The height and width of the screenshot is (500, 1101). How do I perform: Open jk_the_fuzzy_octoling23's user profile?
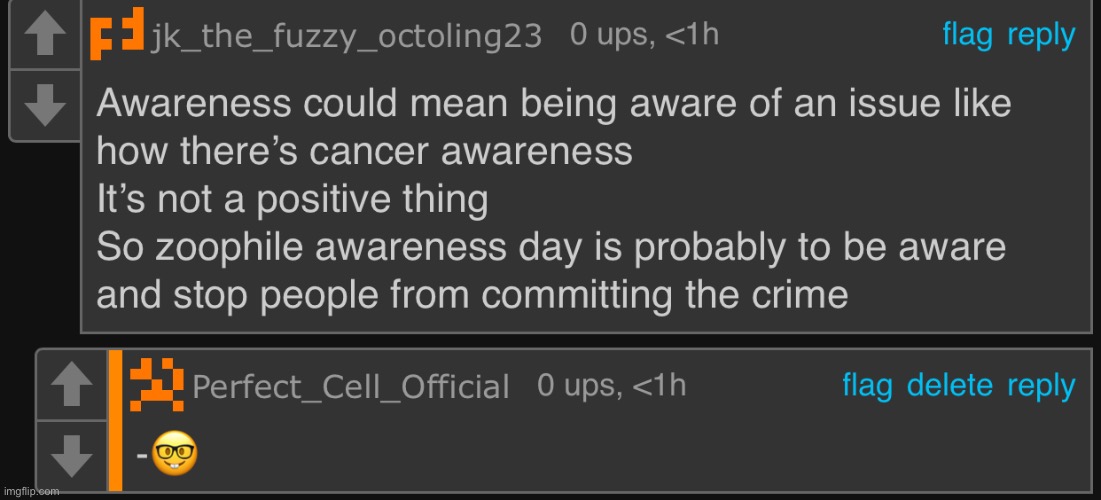pos(346,37)
